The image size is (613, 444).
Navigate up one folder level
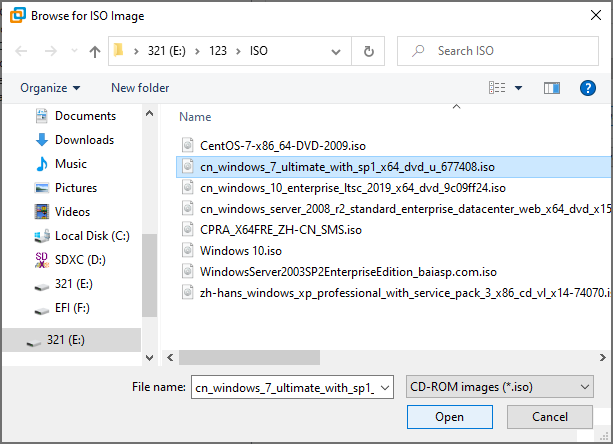pyautogui.click(x=95, y=51)
